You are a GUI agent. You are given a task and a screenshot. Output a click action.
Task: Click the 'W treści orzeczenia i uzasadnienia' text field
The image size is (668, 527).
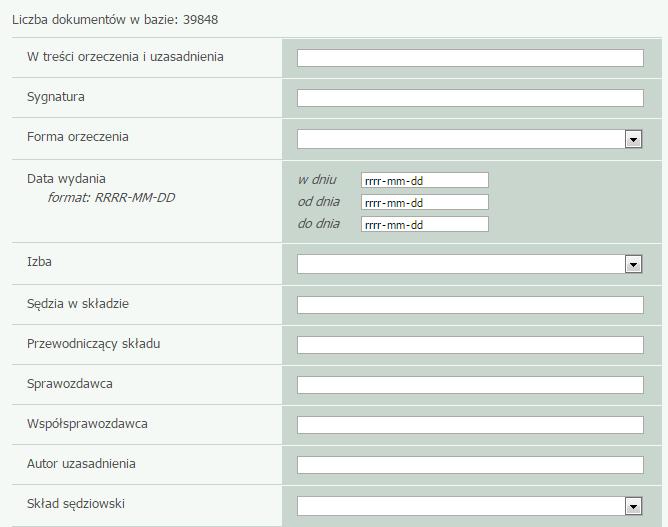tap(470, 58)
